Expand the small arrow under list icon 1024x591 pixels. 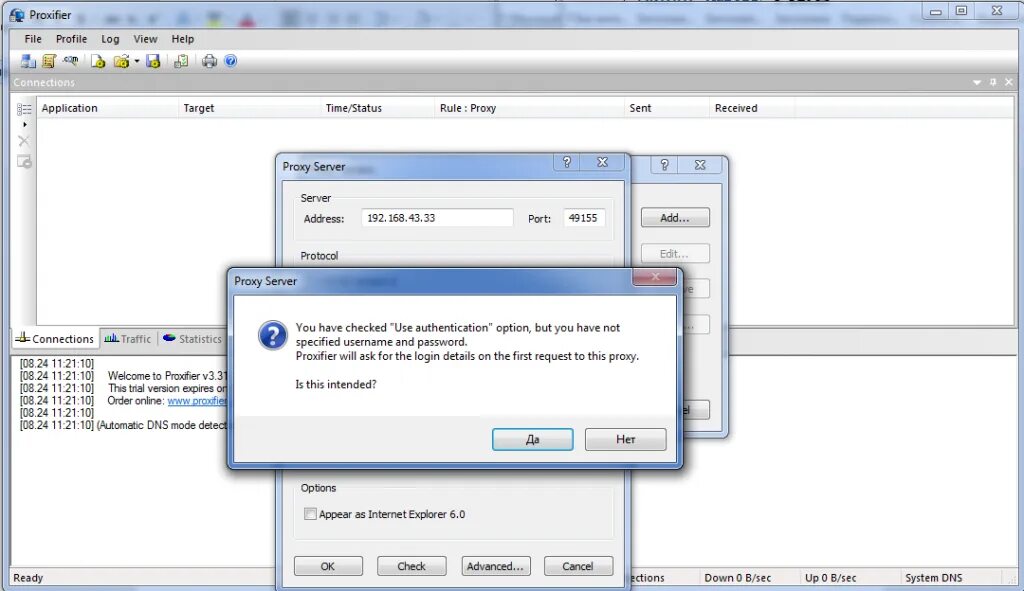pos(25,124)
